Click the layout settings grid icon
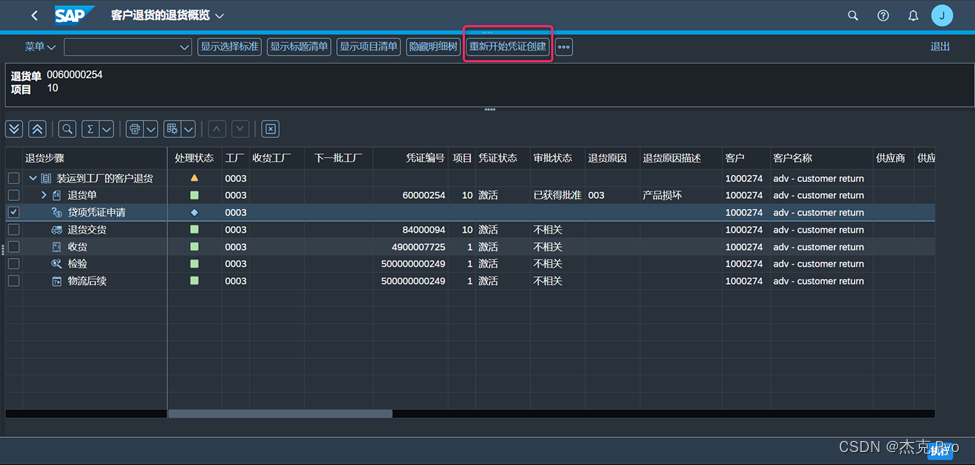The image size is (975, 465). tap(172, 129)
